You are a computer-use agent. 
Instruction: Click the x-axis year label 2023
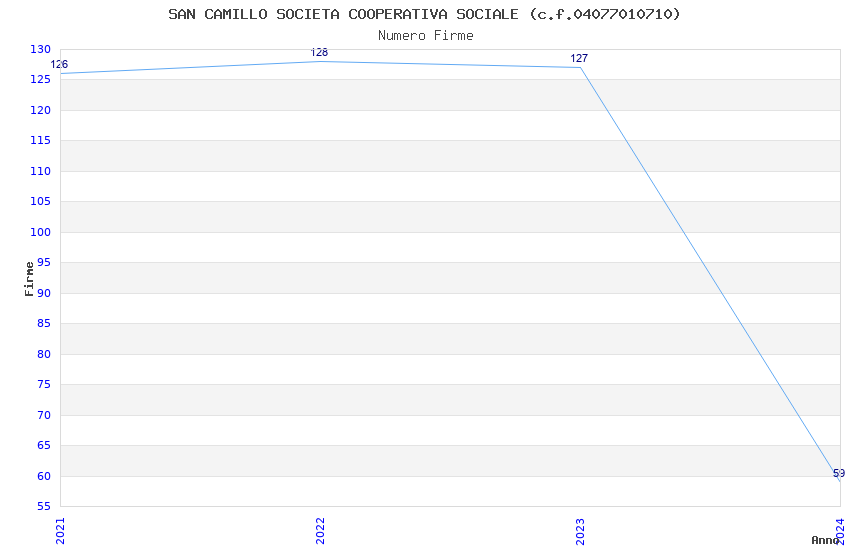[580, 531]
